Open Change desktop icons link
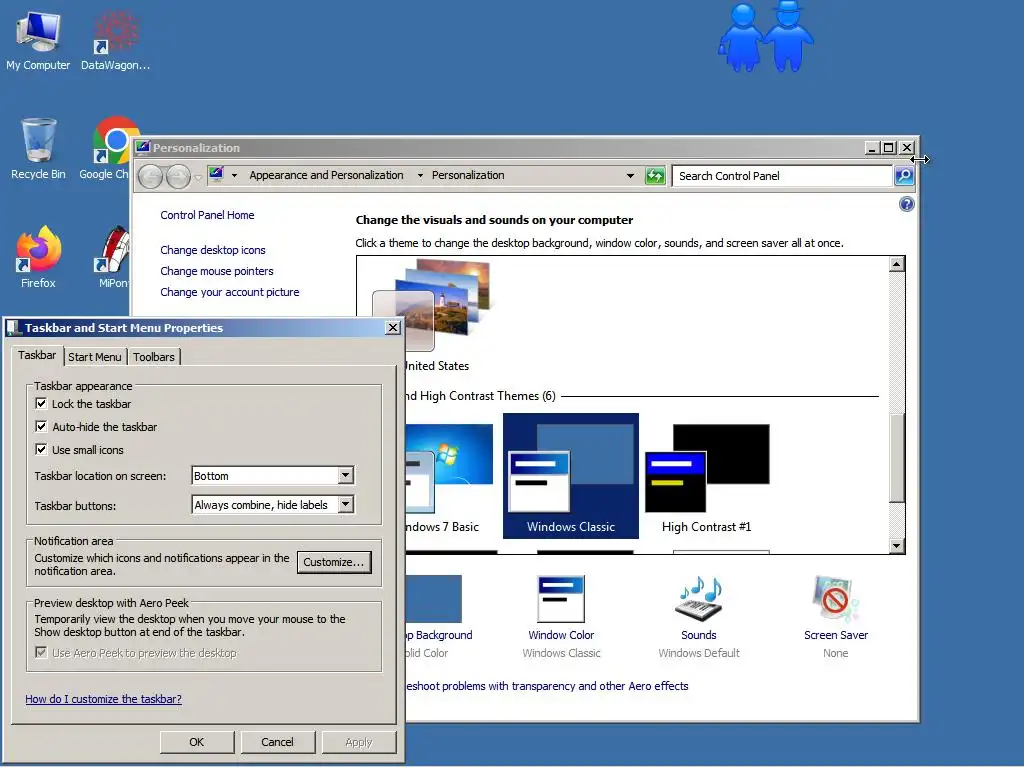The height and width of the screenshot is (768, 1024). (x=213, y=250)
